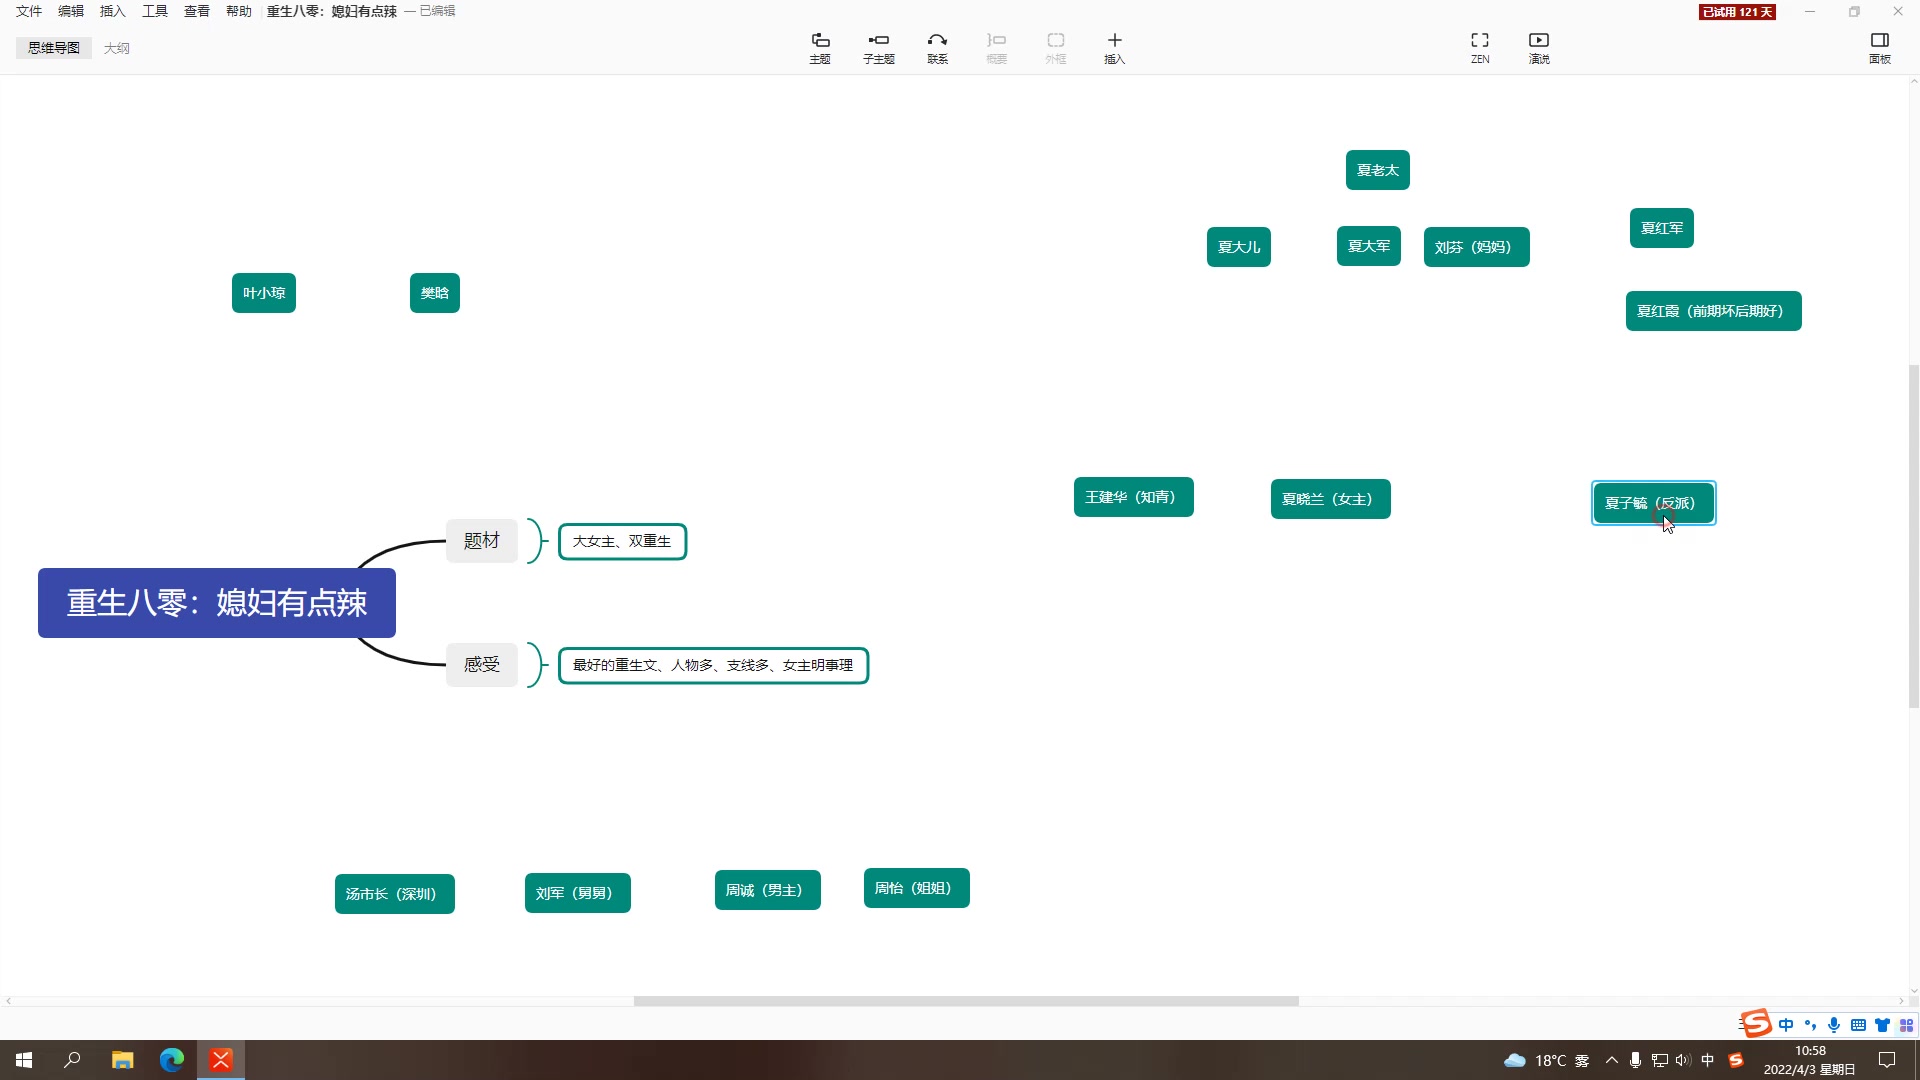The image size is (1920, 1080).
Task: Open the Windows Start menu
Action: point(24,1060)
